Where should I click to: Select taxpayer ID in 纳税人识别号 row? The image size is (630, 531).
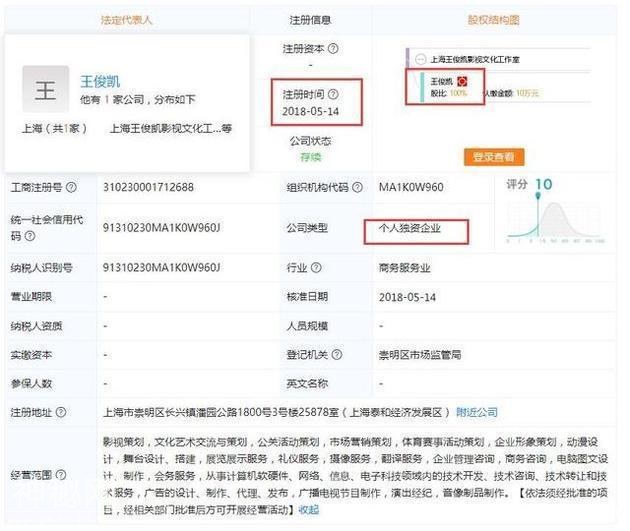tap(162, 268)
